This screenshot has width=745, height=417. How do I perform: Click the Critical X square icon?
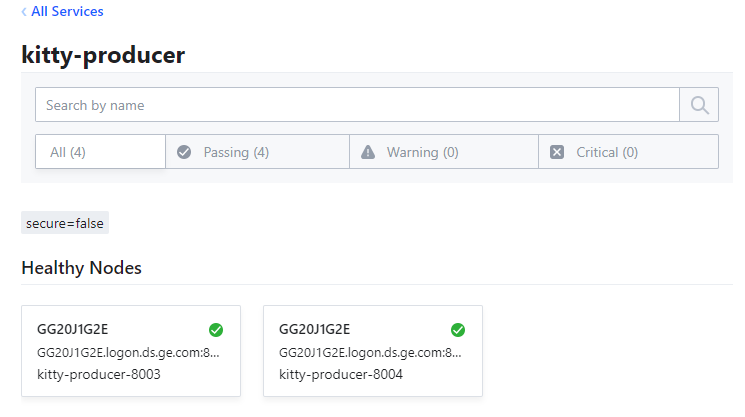click(557, 152)
